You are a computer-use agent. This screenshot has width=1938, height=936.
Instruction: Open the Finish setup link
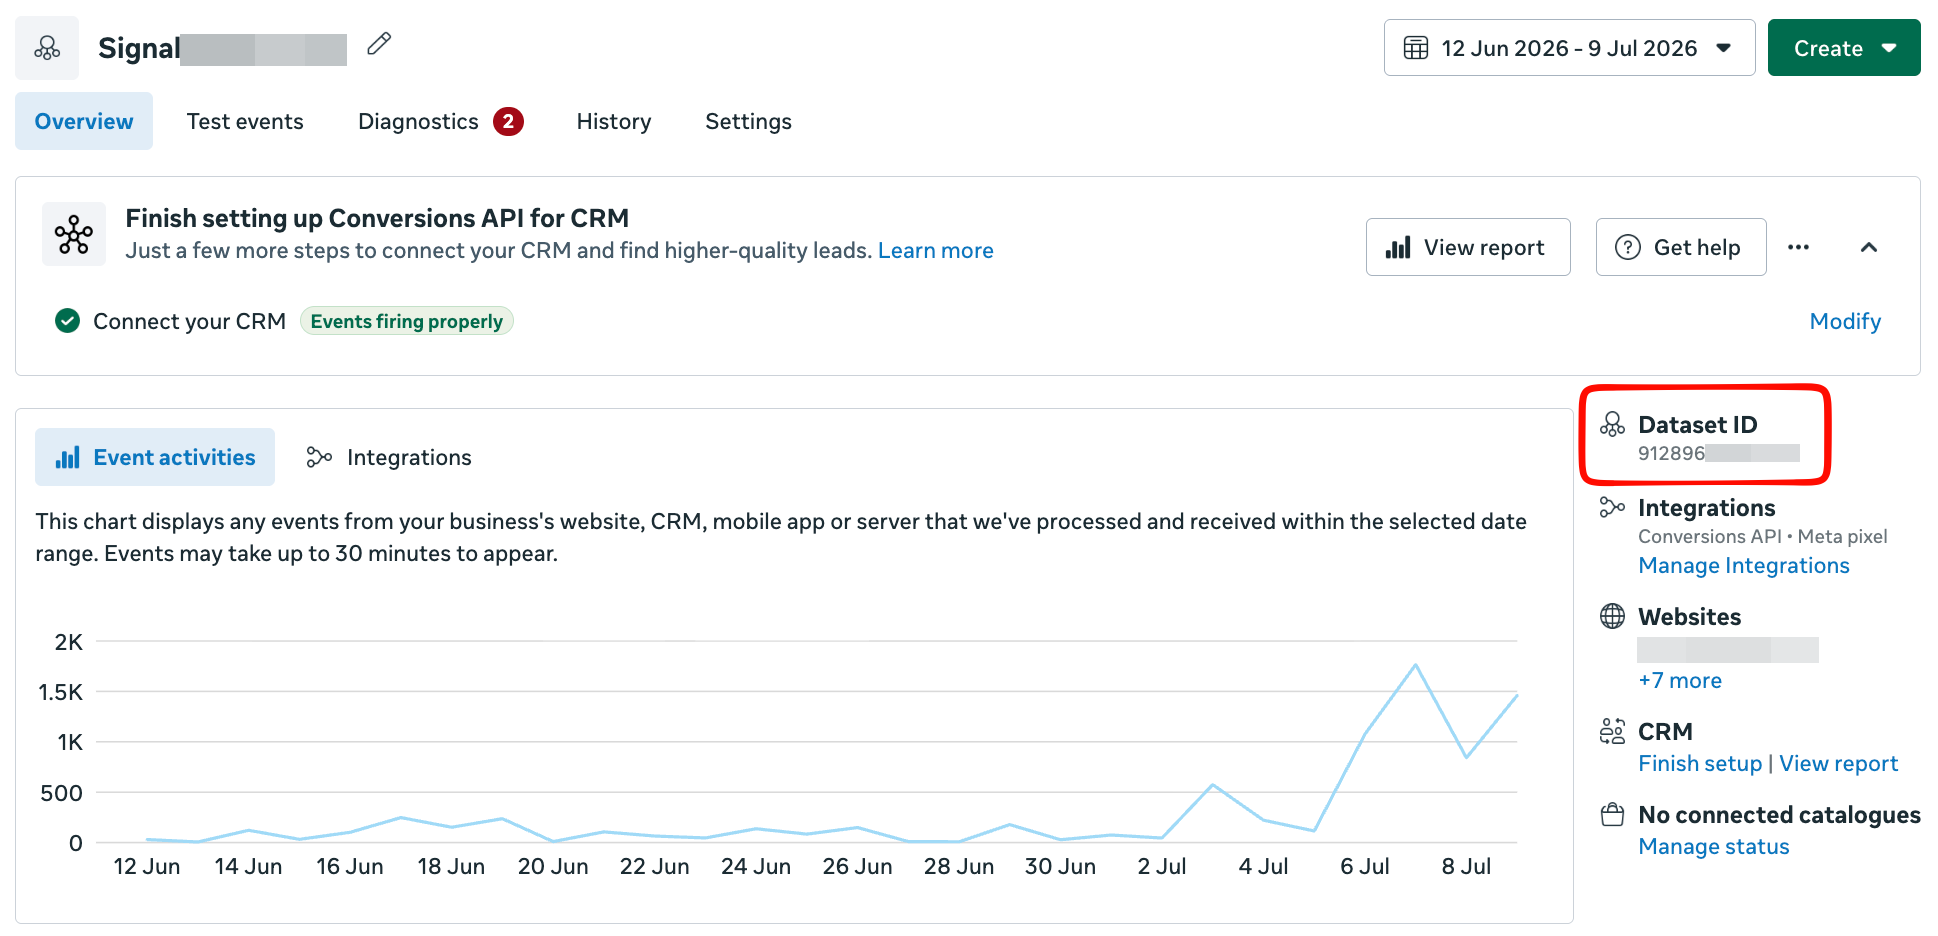click(x=1700, y=763)
